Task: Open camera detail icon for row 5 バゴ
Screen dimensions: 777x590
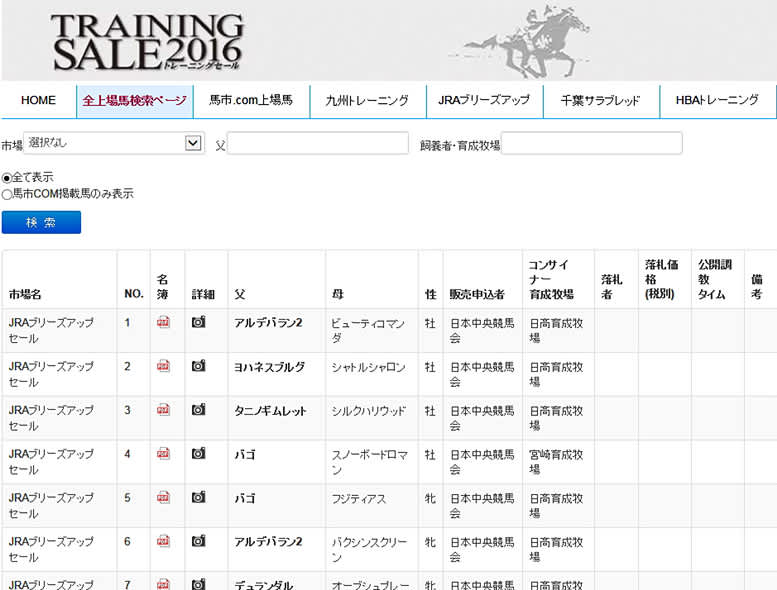Action: pos(199,496)
